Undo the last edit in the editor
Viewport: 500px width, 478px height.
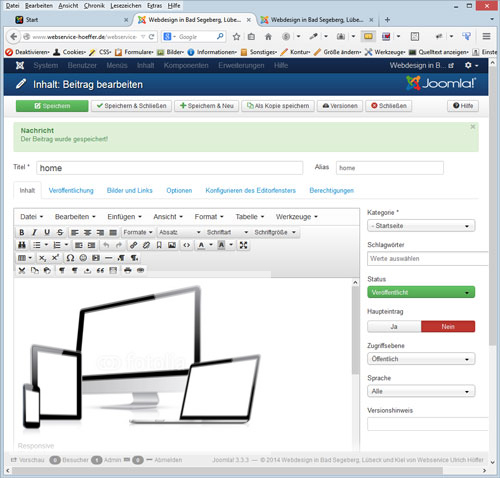tap(106, 245)
